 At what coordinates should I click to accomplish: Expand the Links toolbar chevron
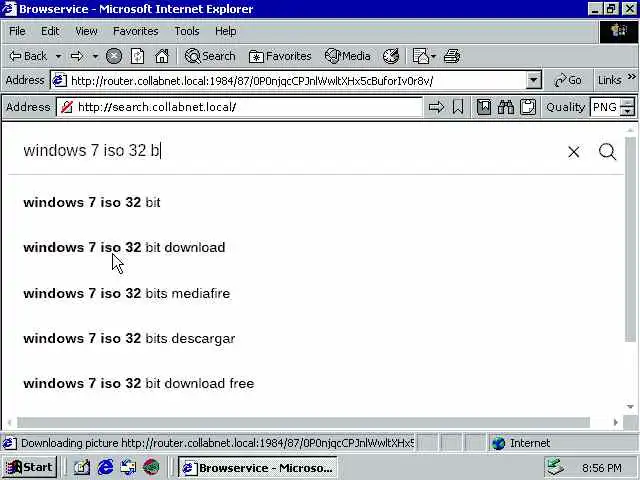[x=632, y=77]
